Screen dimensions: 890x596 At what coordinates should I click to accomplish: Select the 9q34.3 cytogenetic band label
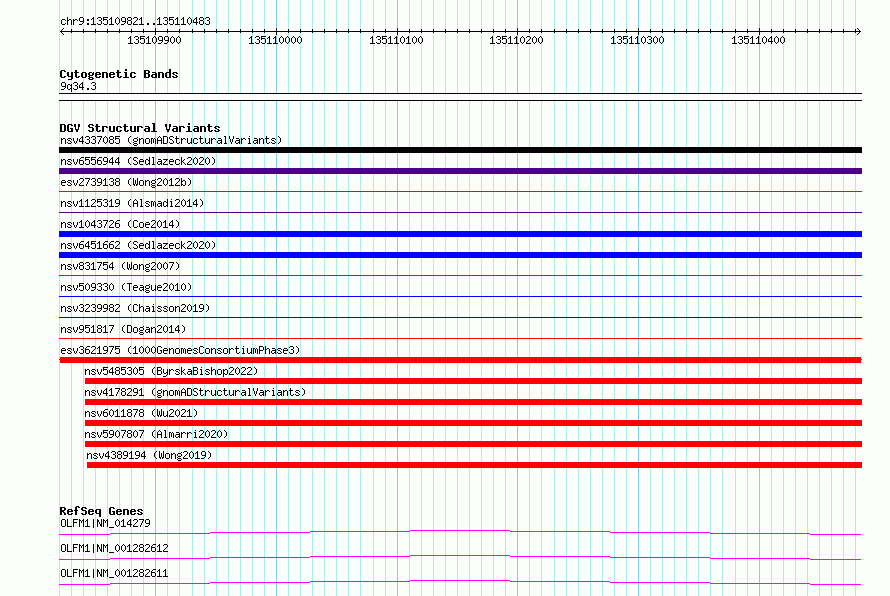pos(78,86)
